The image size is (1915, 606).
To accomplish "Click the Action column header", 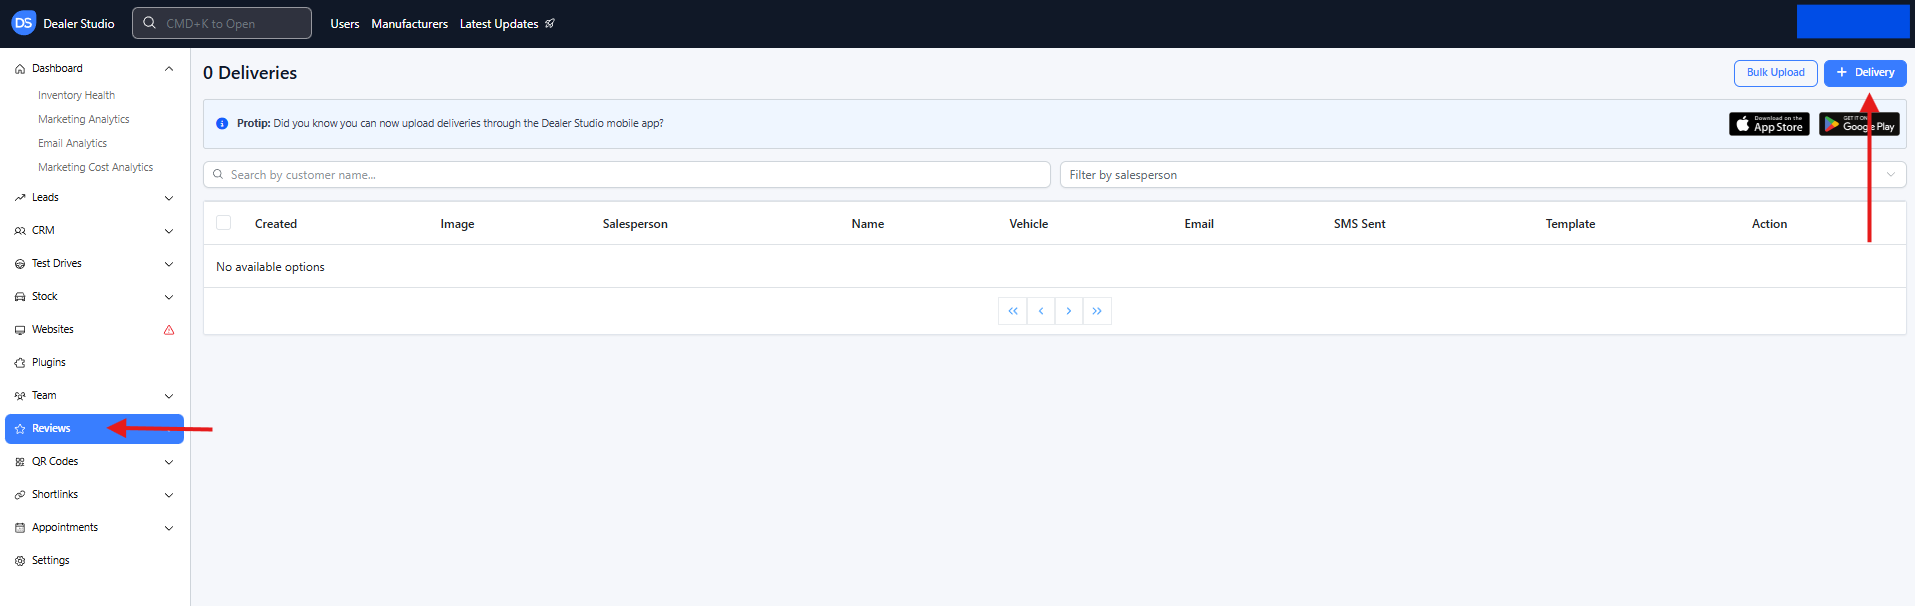I will coord(1769,224).
